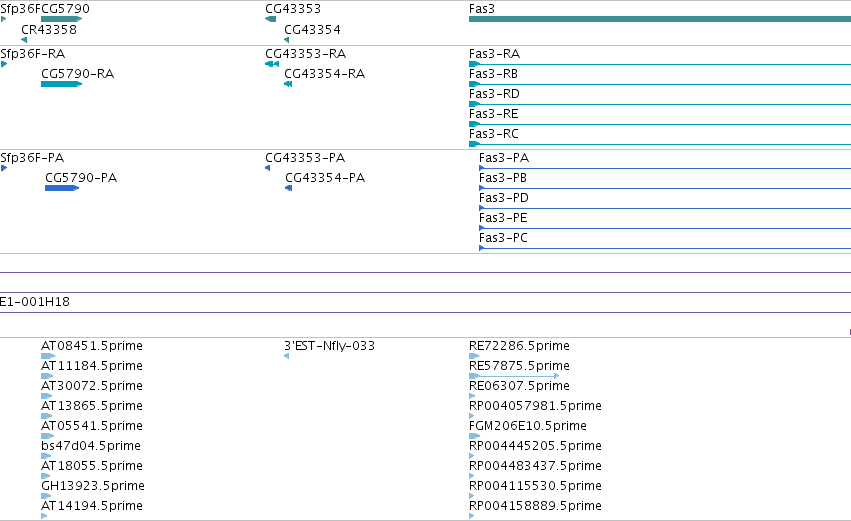
Task: Click the Fas3-RC transcript label
Action: 494,134
